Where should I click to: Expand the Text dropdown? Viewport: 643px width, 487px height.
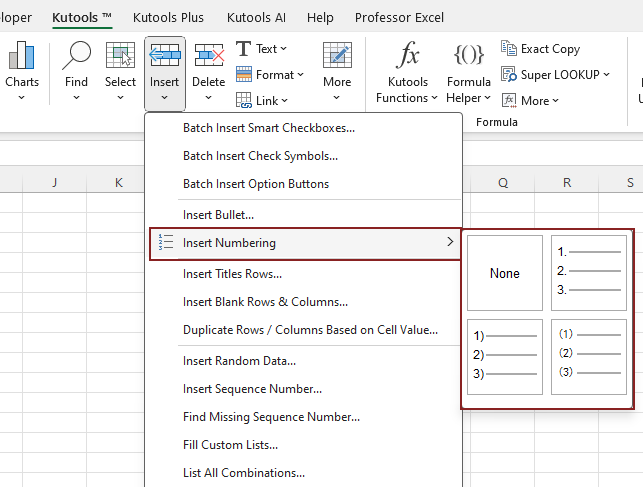pyautogui.click(x=262, y=48)
